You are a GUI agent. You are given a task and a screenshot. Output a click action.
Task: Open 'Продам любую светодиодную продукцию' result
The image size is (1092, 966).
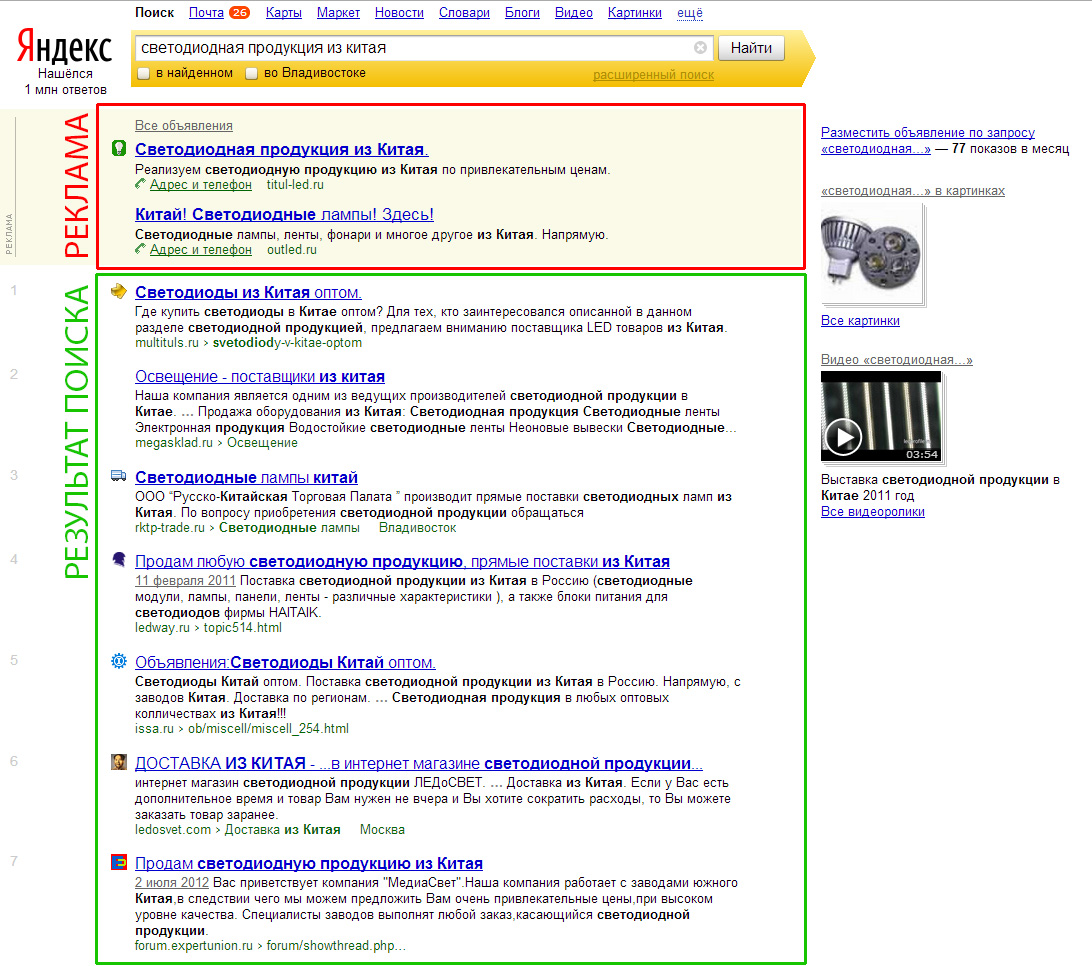403,561
